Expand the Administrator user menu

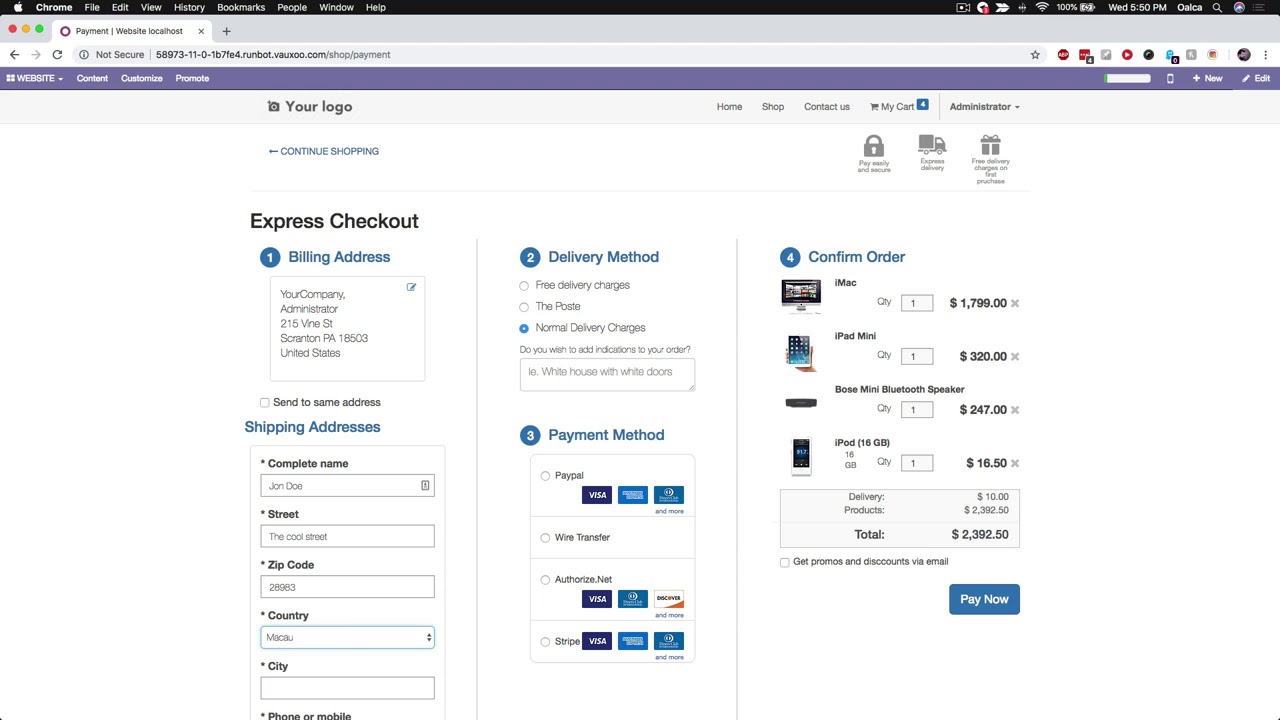[985, 107]
